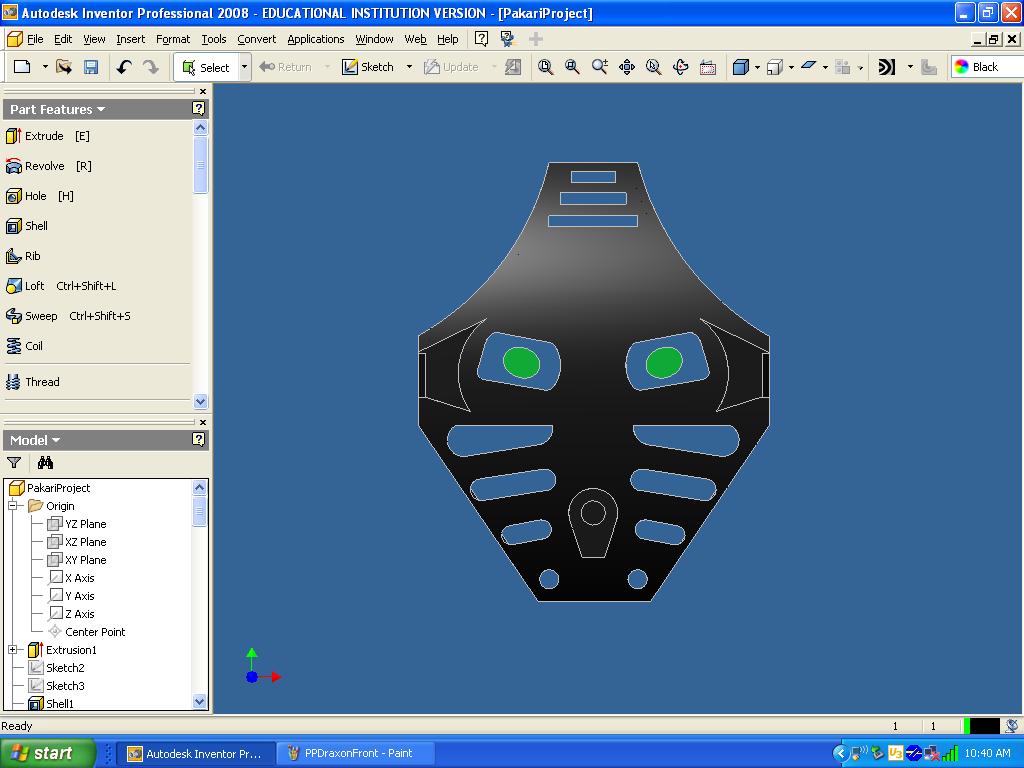Switch to PPDraxonFront Paint in taskbar
This screenshot has height=768, width=1024.
click(357, 753)
